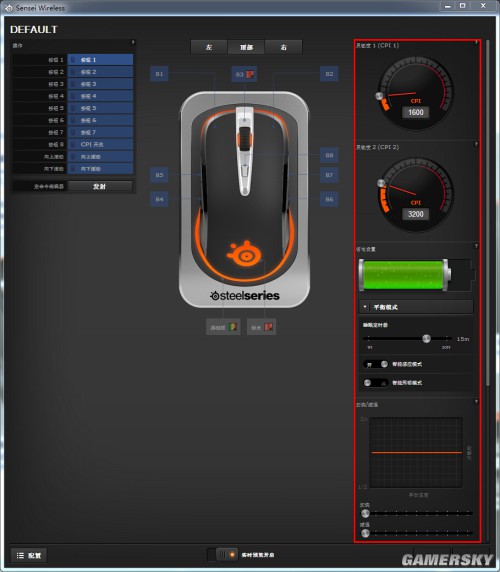Click the sleep timer slider handle
Viewport: 500px width, 572px height.
(x=426, y=339)
